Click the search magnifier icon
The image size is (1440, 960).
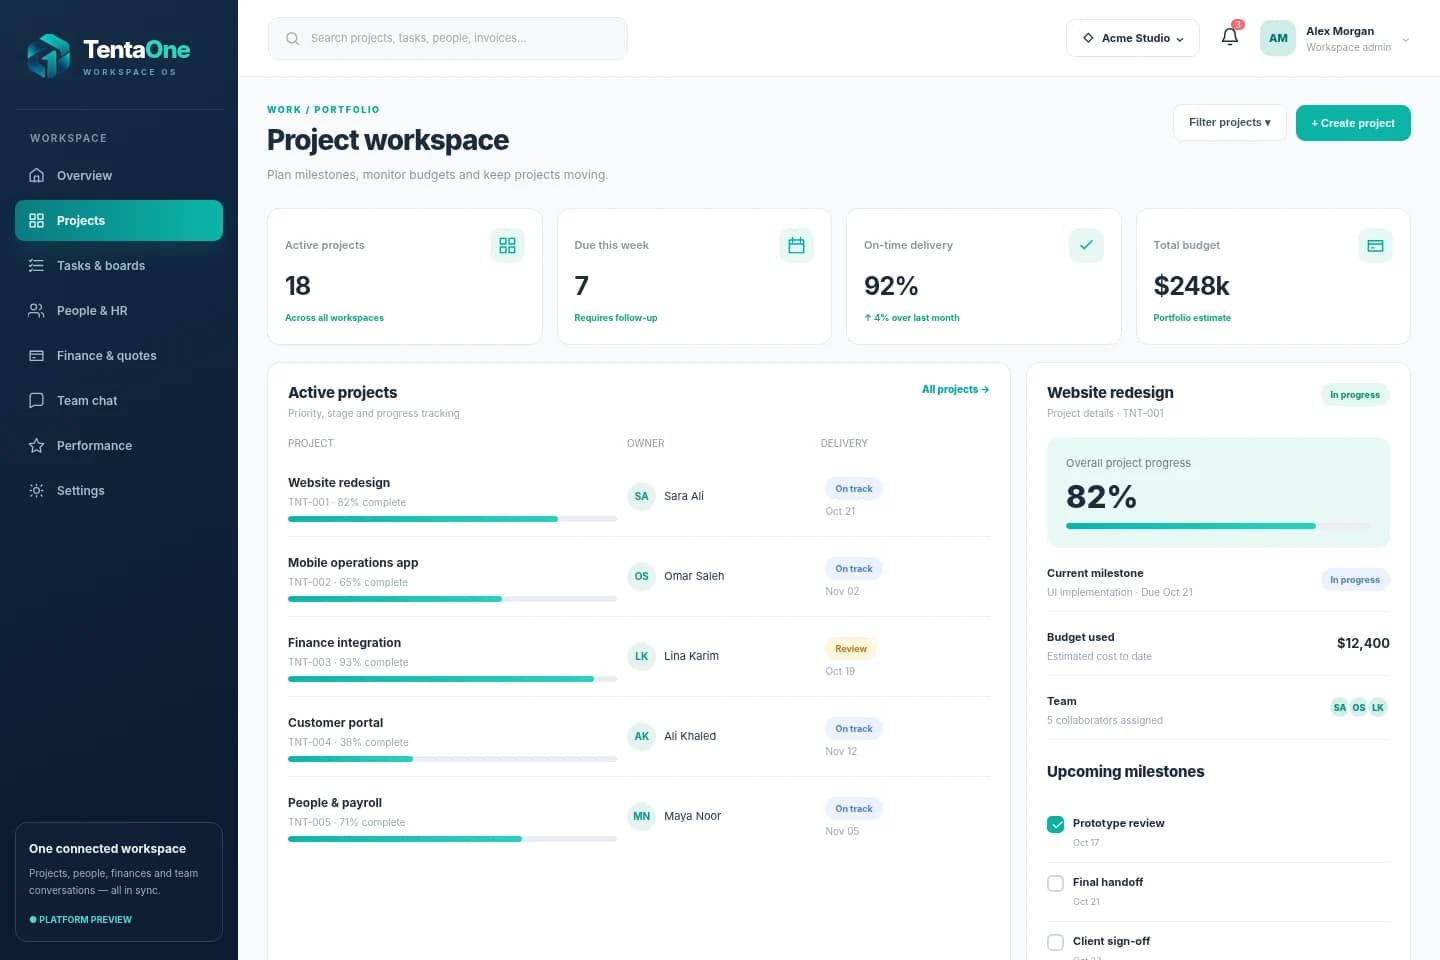click(293, 39)
